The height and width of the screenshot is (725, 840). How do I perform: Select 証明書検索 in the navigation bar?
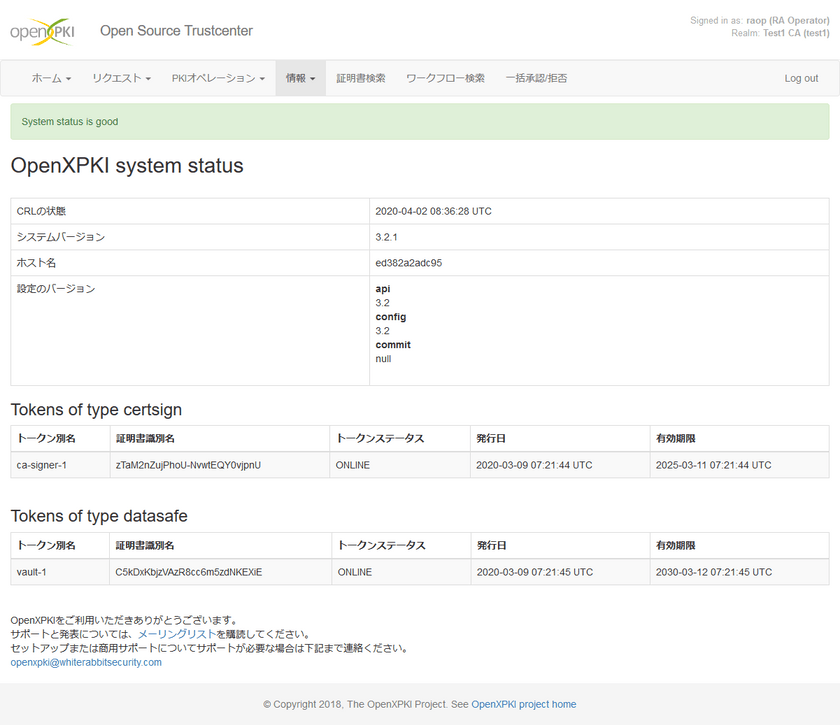pos(361,78)
